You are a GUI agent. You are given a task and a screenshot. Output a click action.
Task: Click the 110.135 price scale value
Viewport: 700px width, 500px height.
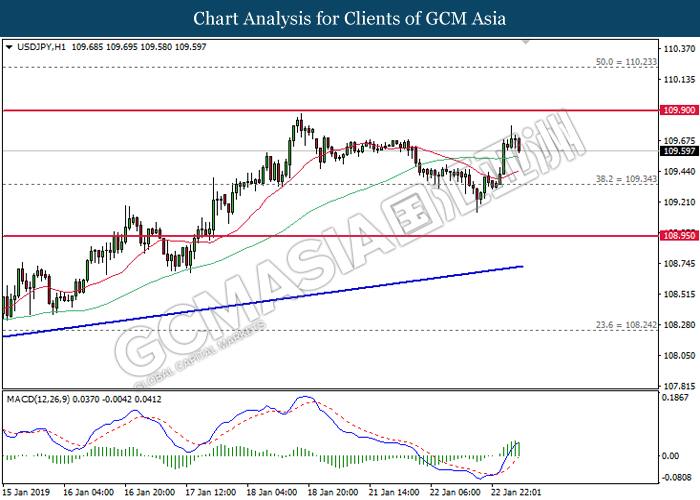[679, 80]
